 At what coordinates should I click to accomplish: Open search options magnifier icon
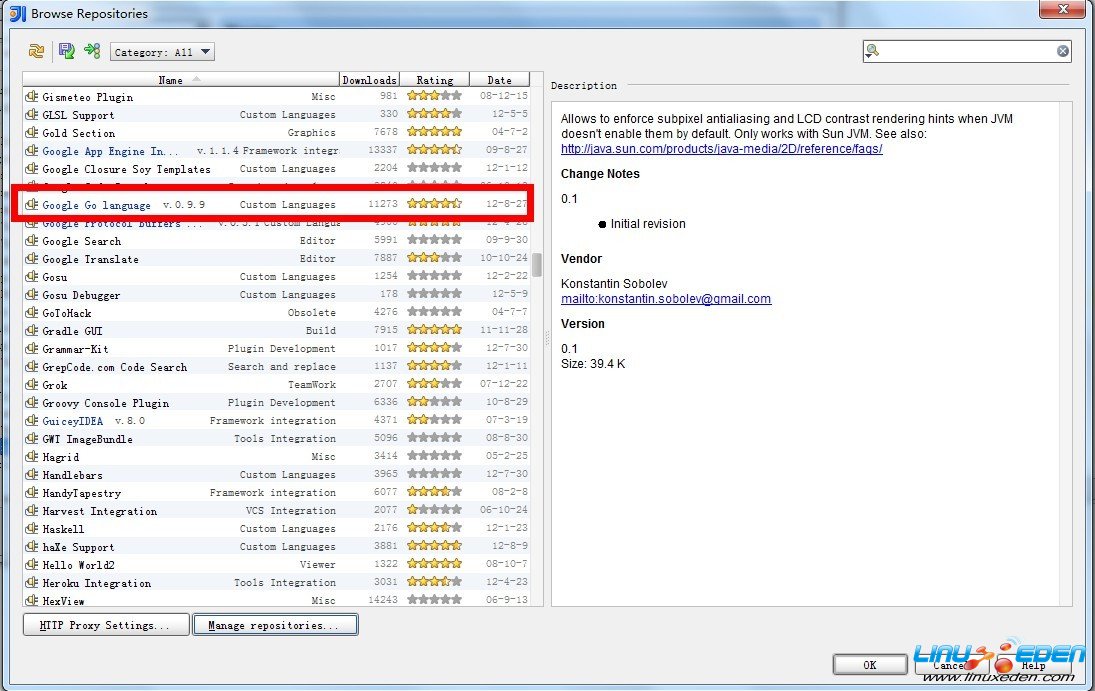[x=872, y=50]
